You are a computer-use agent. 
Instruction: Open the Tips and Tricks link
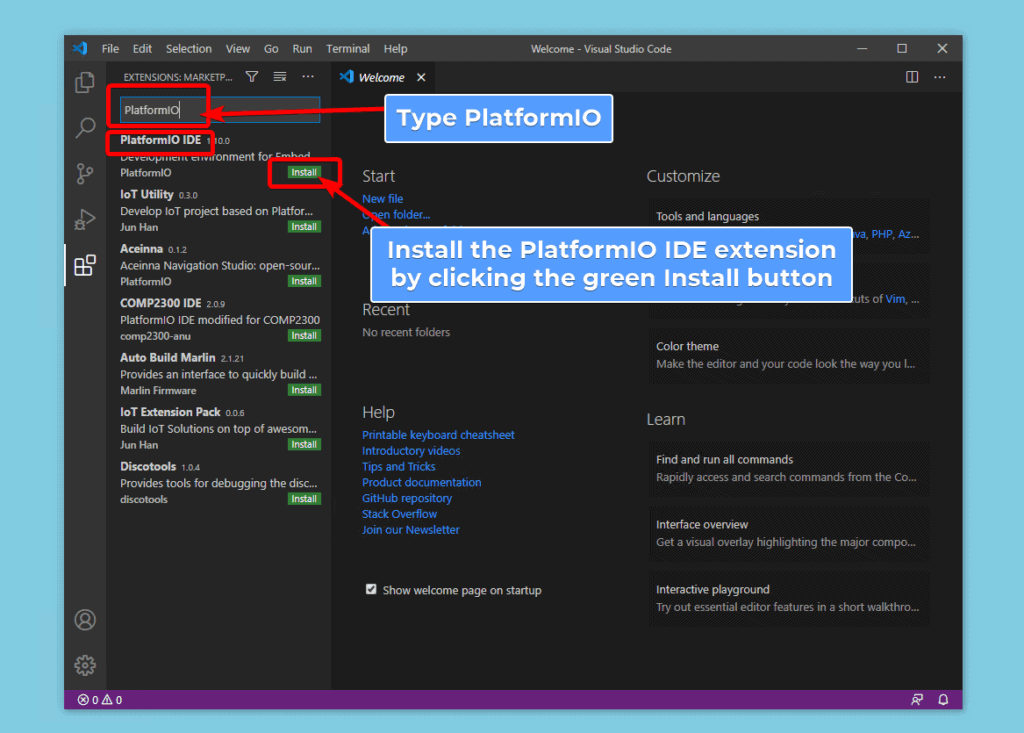click(x=398, y=466)
